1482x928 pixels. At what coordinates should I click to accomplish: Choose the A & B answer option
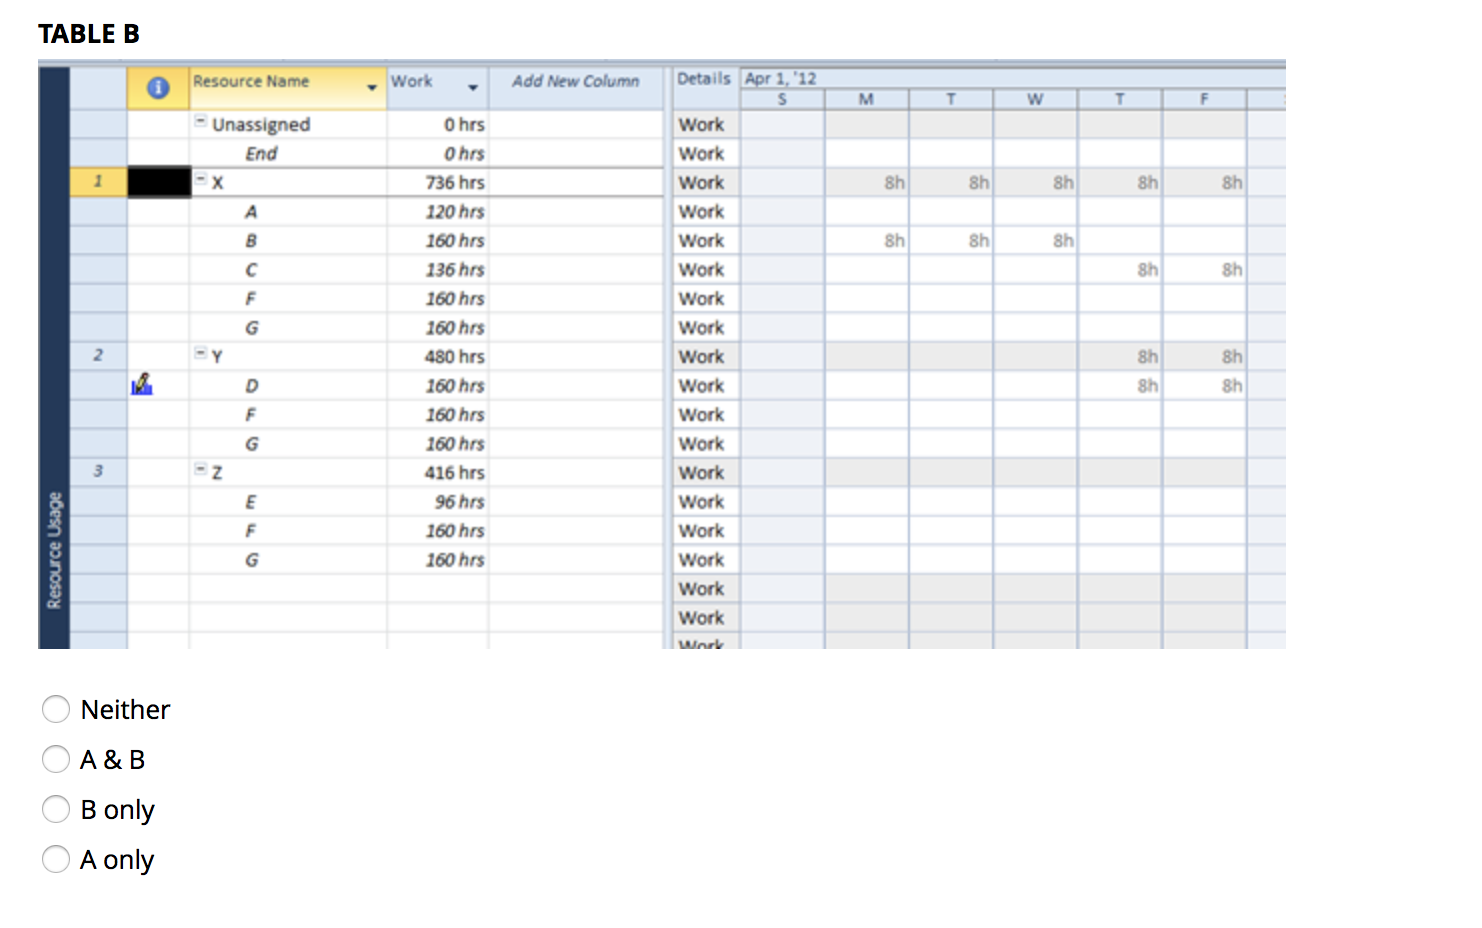click(56, 759)
